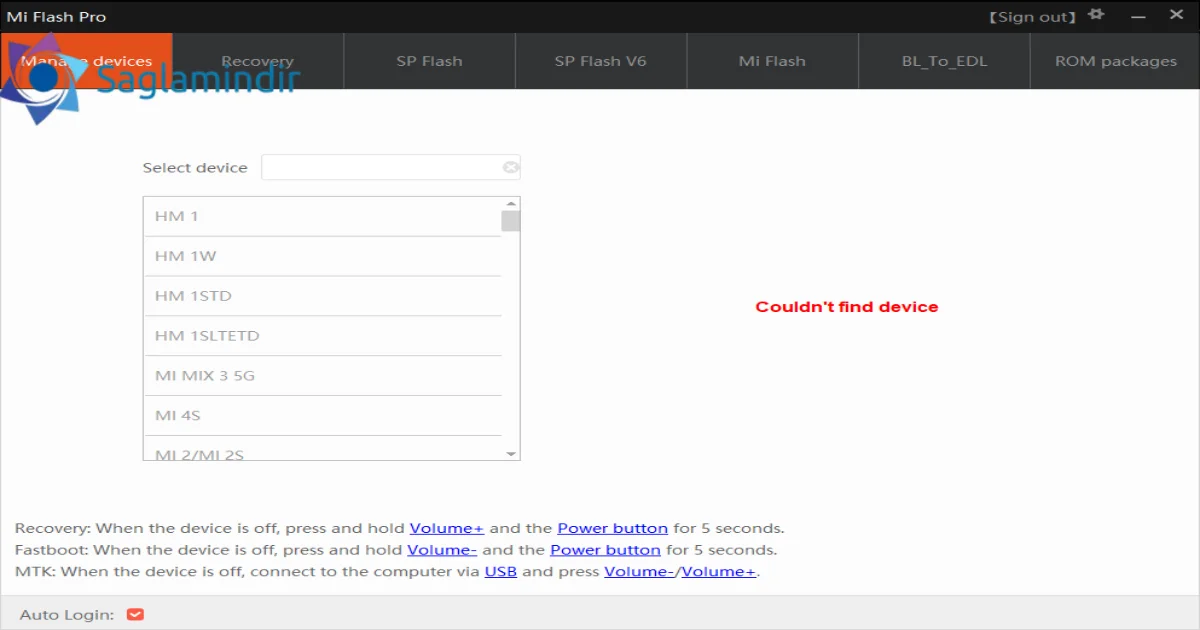Viewport: 1200px width, 630px height.
Task: Clear the Select device field
Action: click(510, 167)
